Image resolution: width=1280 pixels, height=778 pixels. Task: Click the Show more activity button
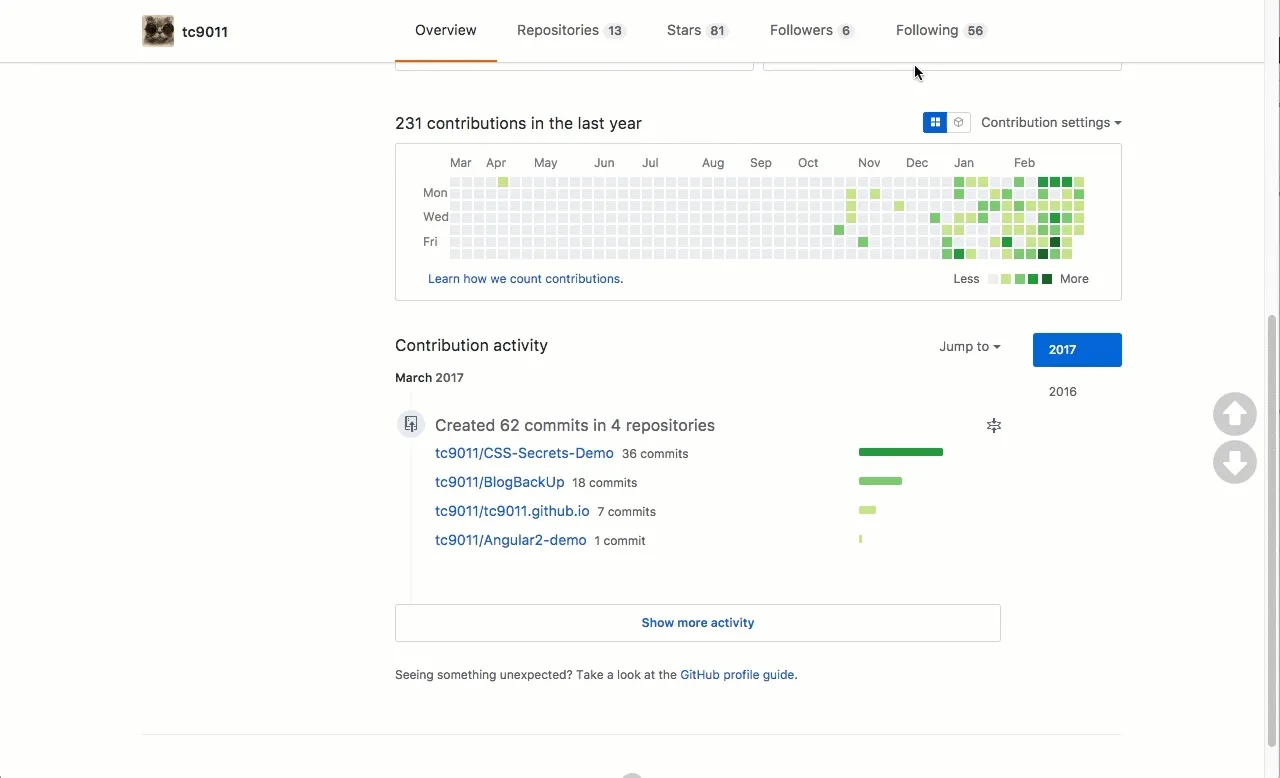[x=697, y=623]
